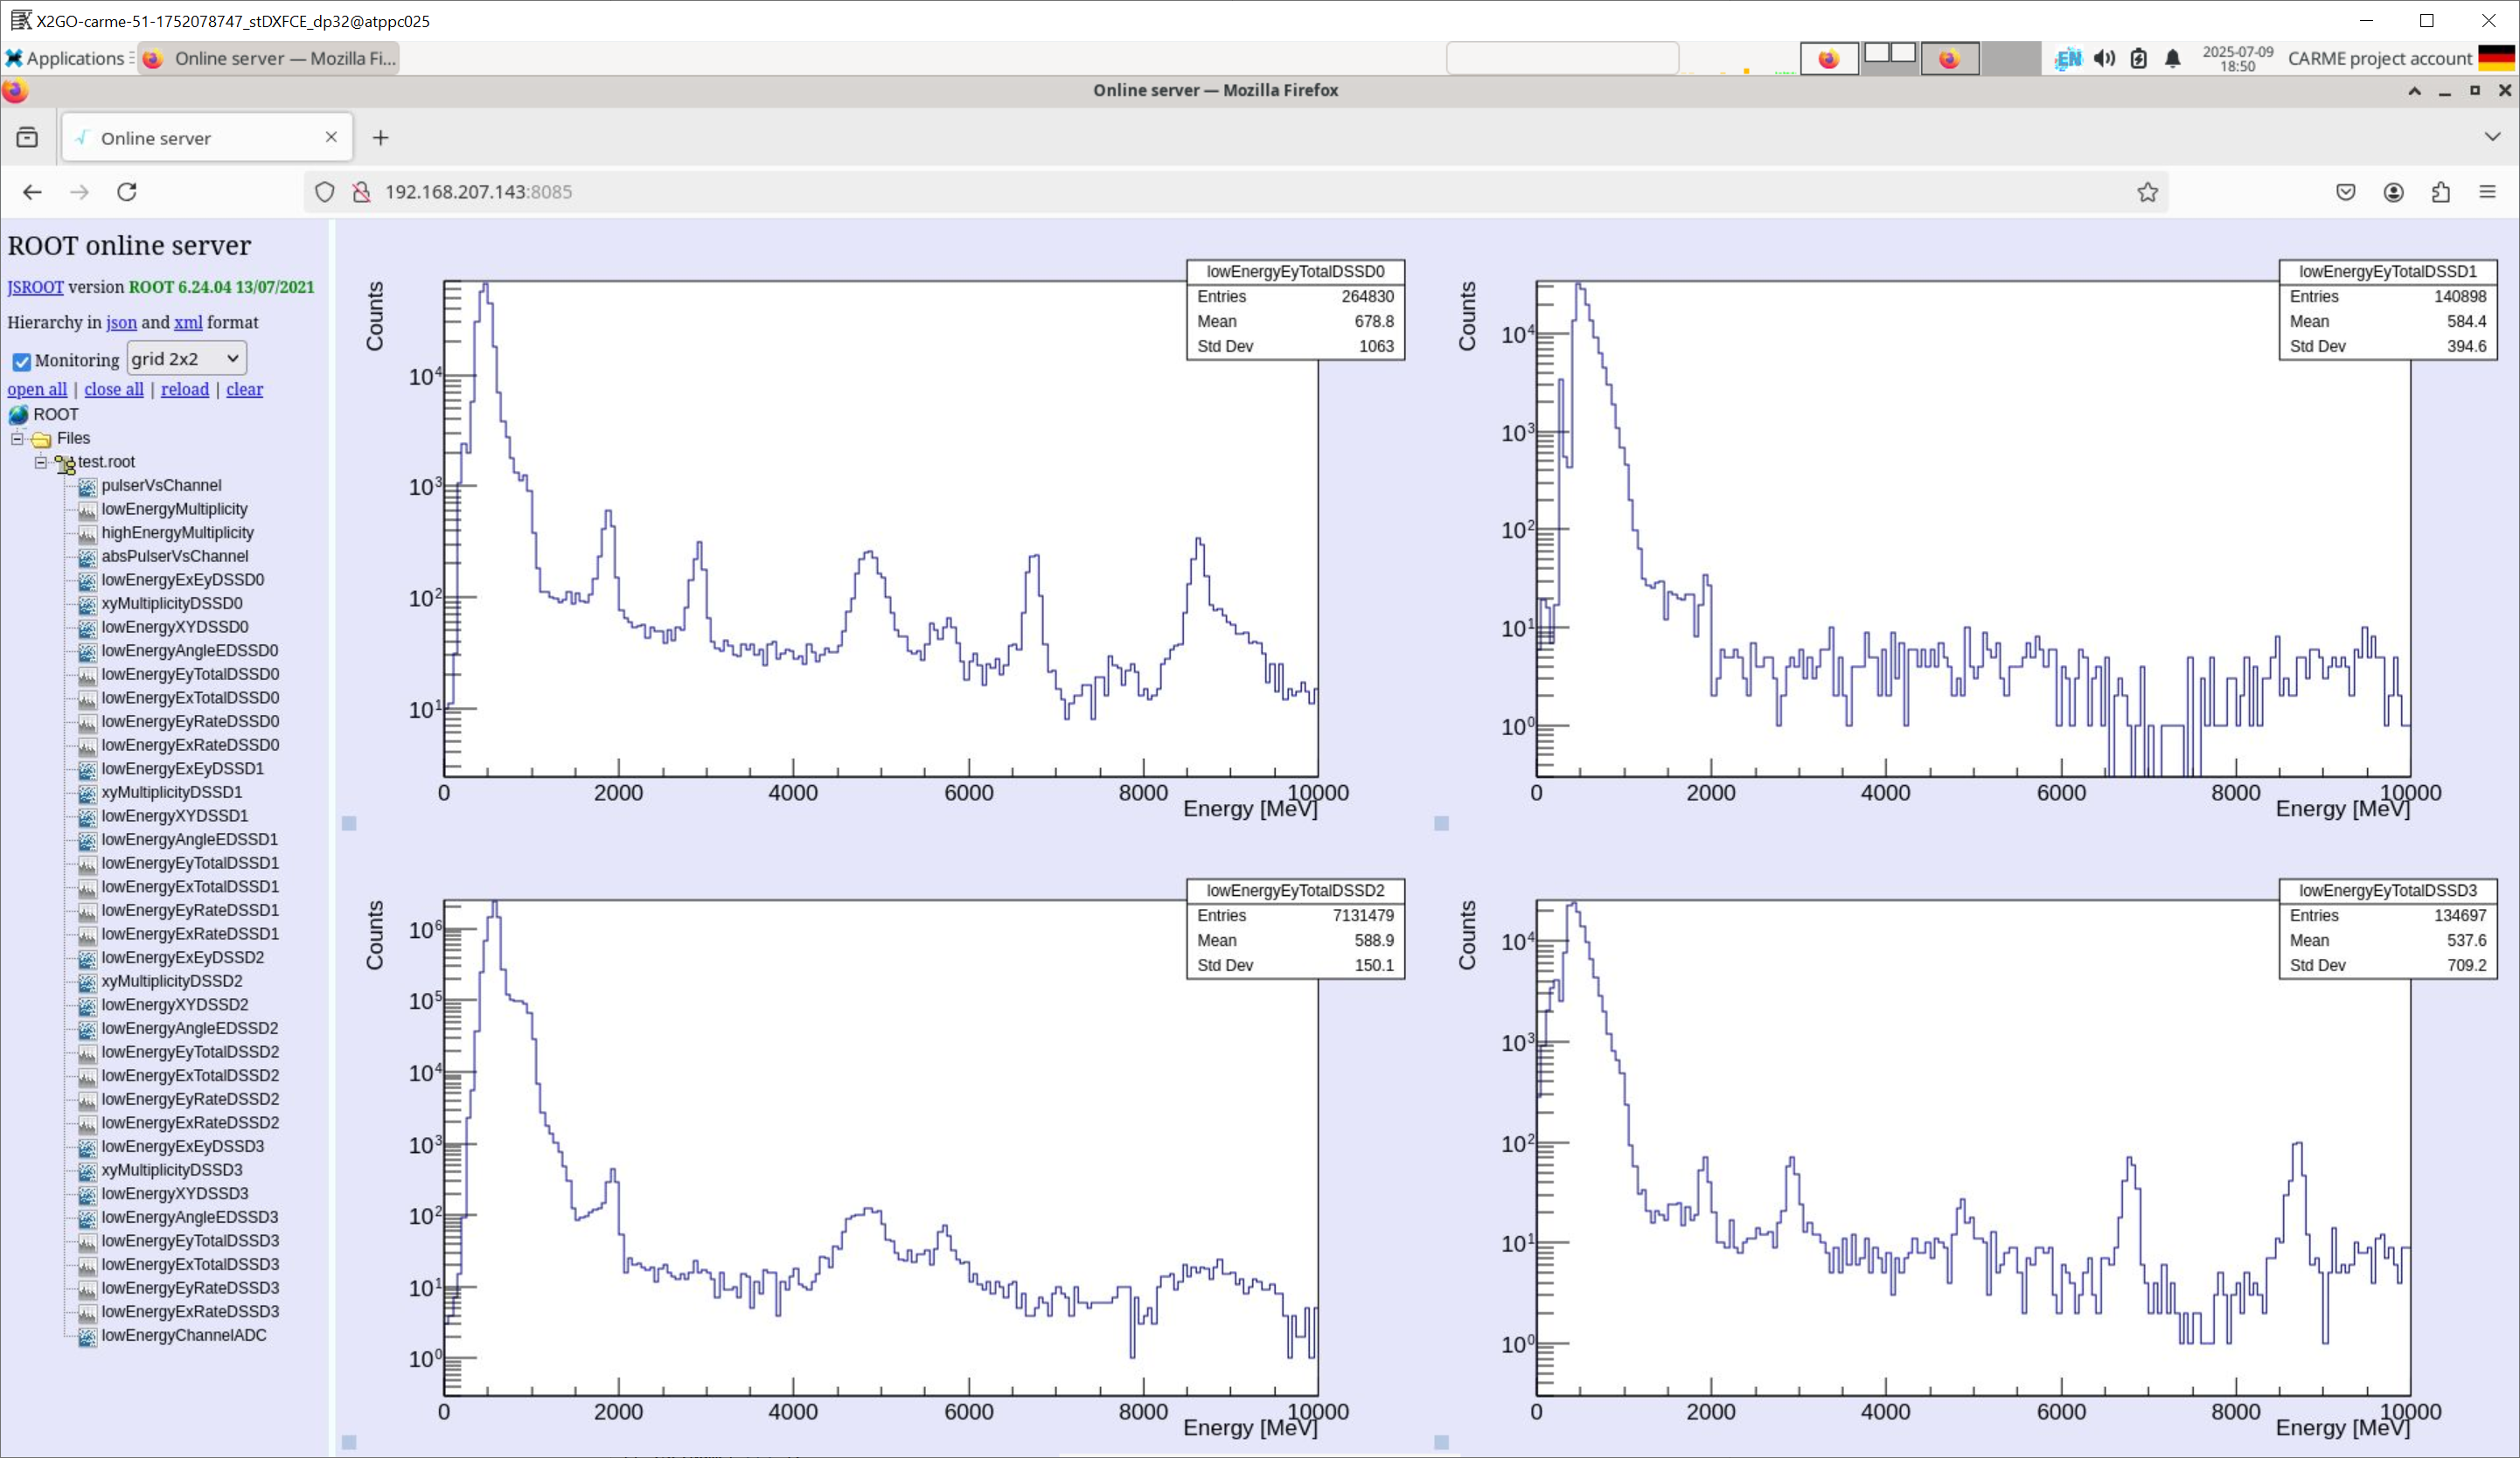Click the system volume speaker icon
Viewport: 2520px width, 1458px height.
(2104, 58)
